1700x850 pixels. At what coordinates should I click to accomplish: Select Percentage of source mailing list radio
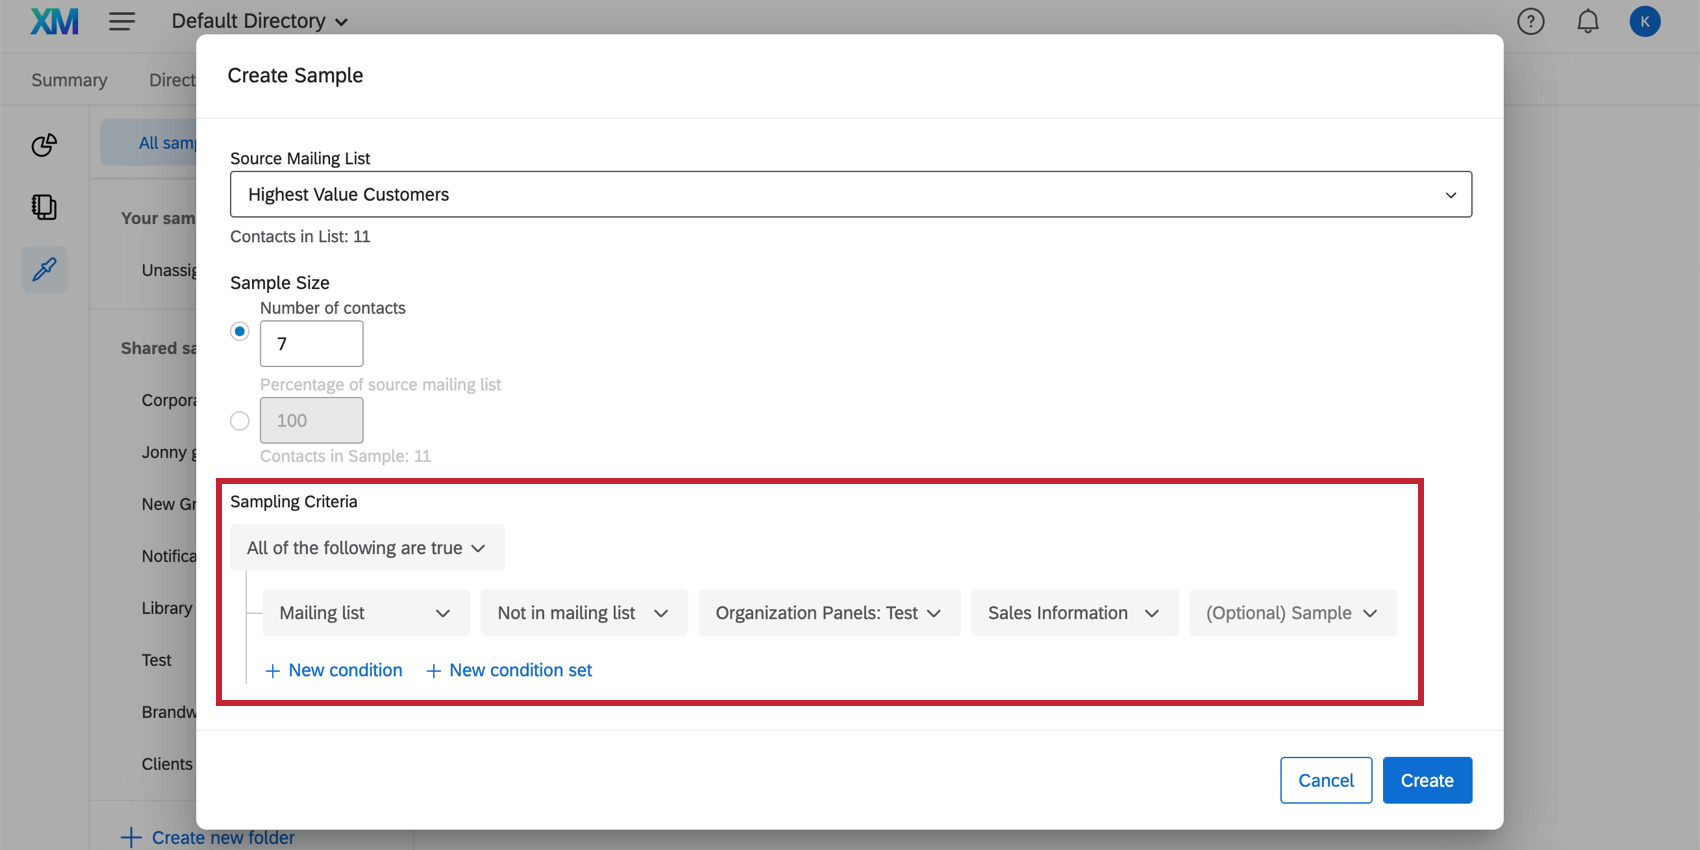point(240,421)
